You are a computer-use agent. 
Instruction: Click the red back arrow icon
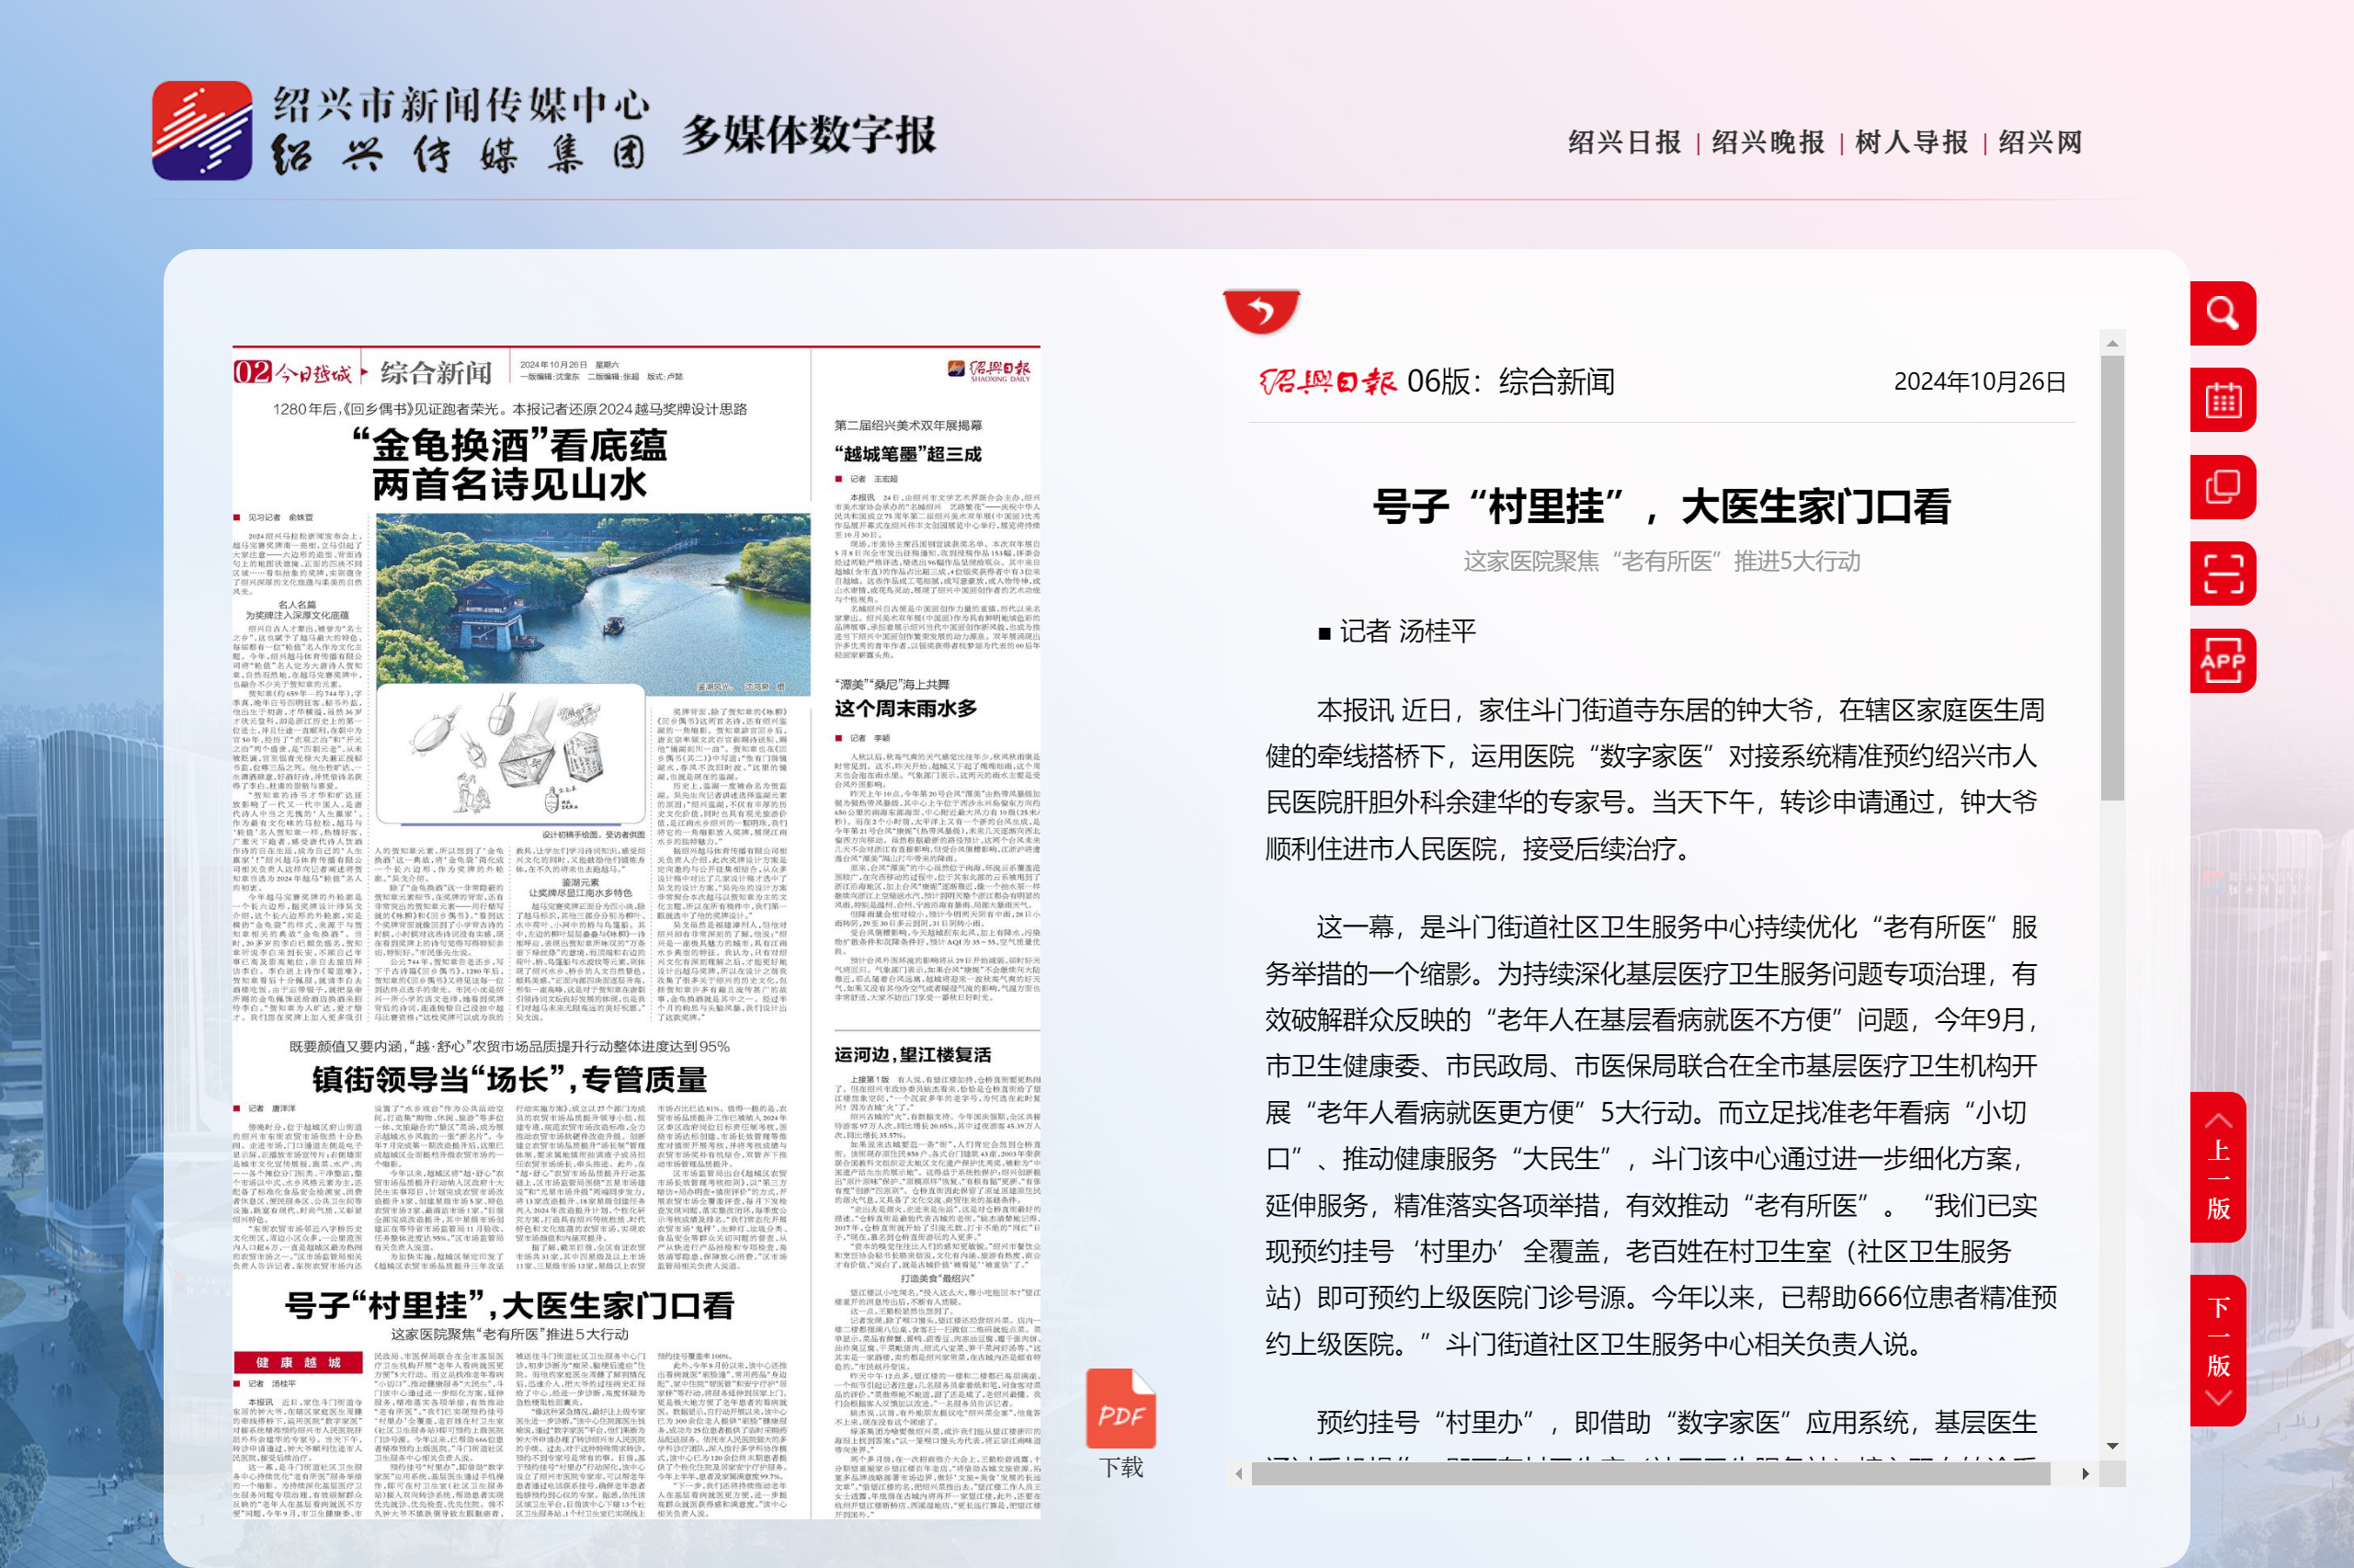tap(1261, 312)
